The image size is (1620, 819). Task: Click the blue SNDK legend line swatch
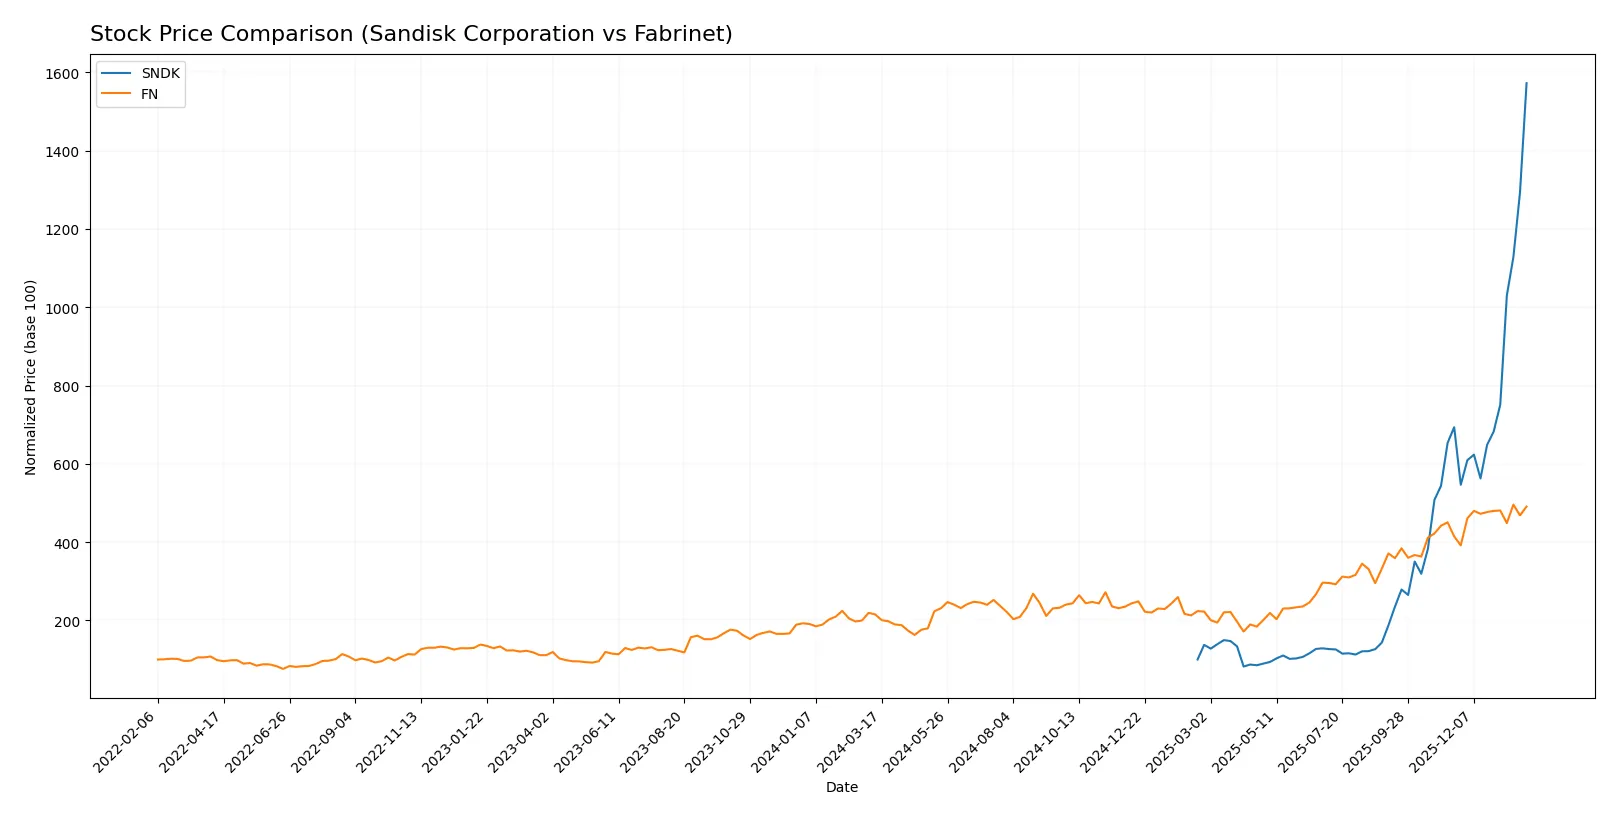pyautogui.click(x=116, y=74)
